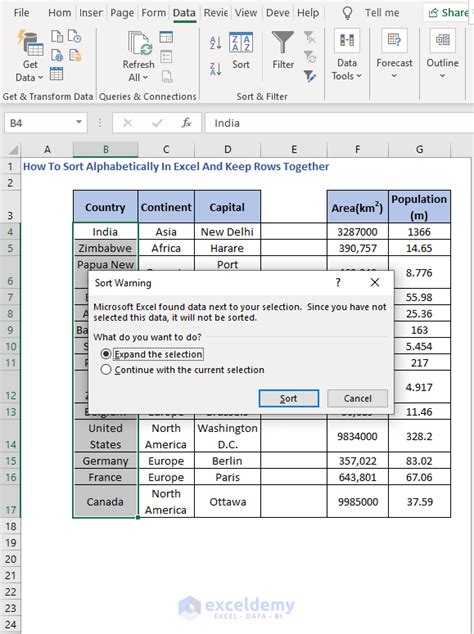This screenshot has height=634, width=474.
Task: Select row 17 header
Action: point(11,501)
